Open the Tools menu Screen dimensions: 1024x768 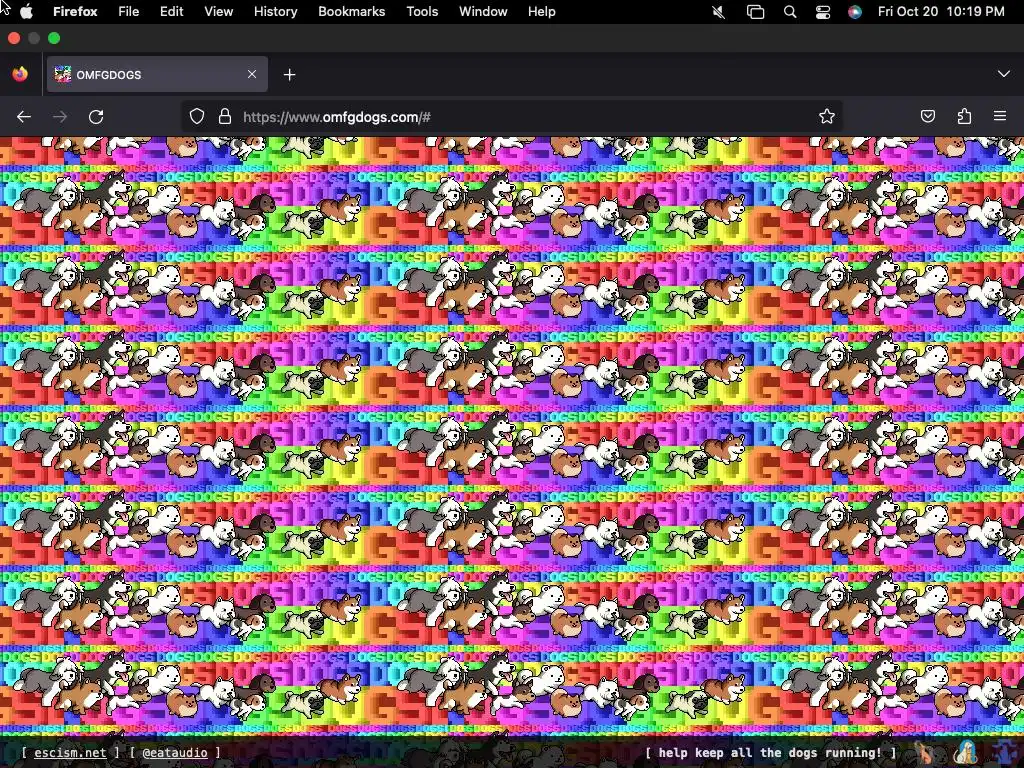click(x=422, y=12)
